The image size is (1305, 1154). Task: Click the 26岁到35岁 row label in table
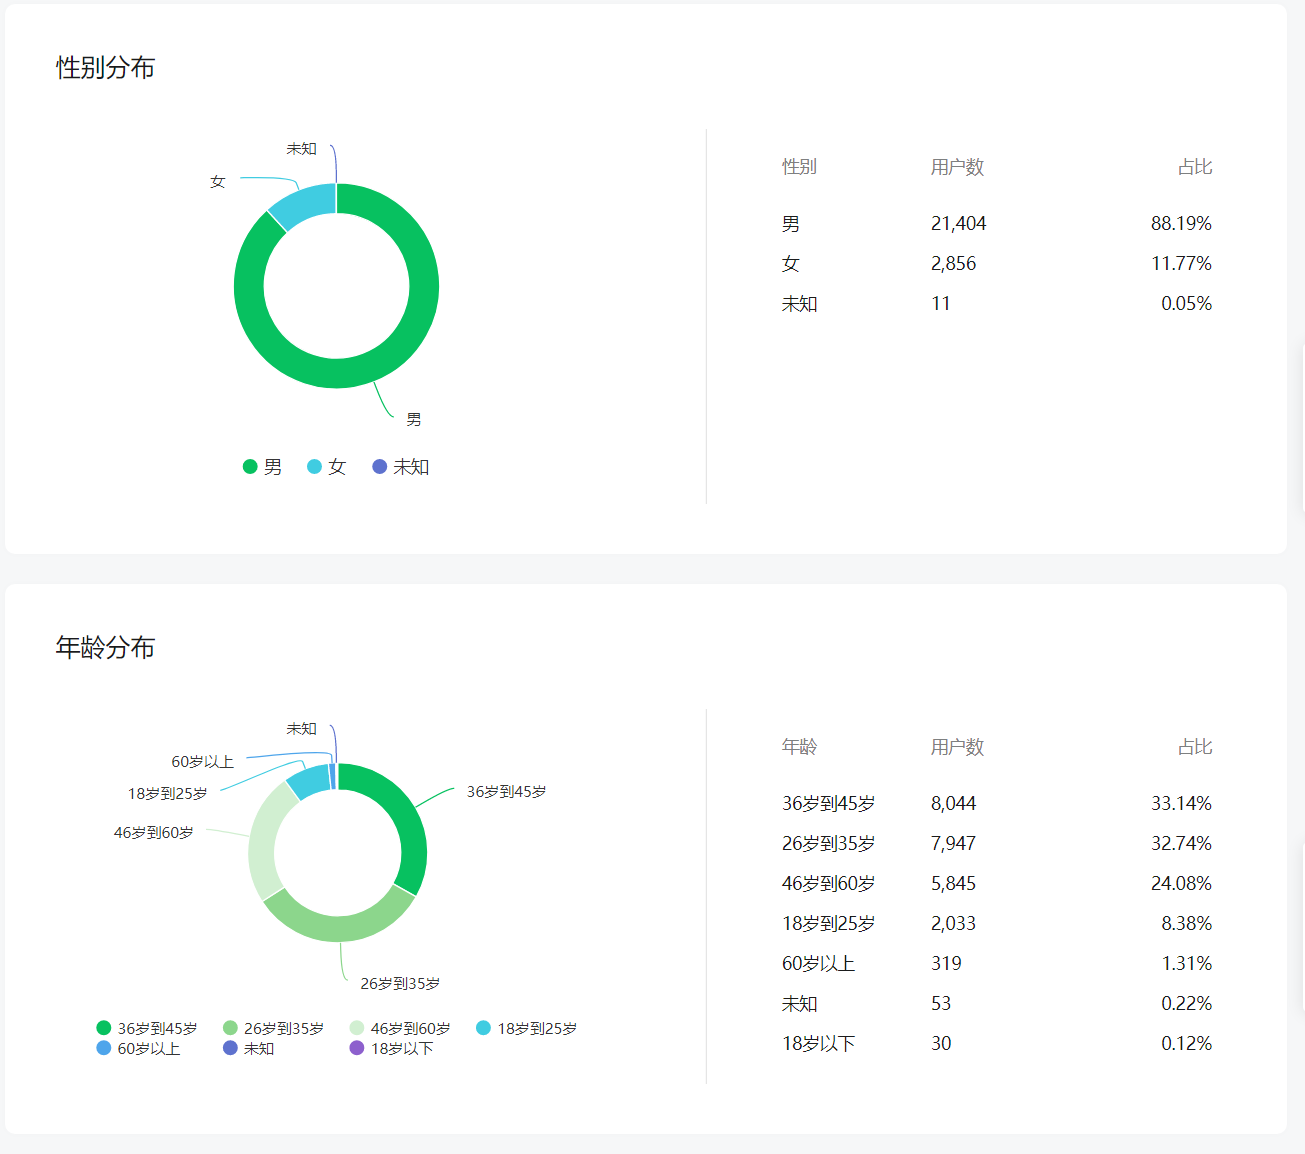tap(829, 844)
